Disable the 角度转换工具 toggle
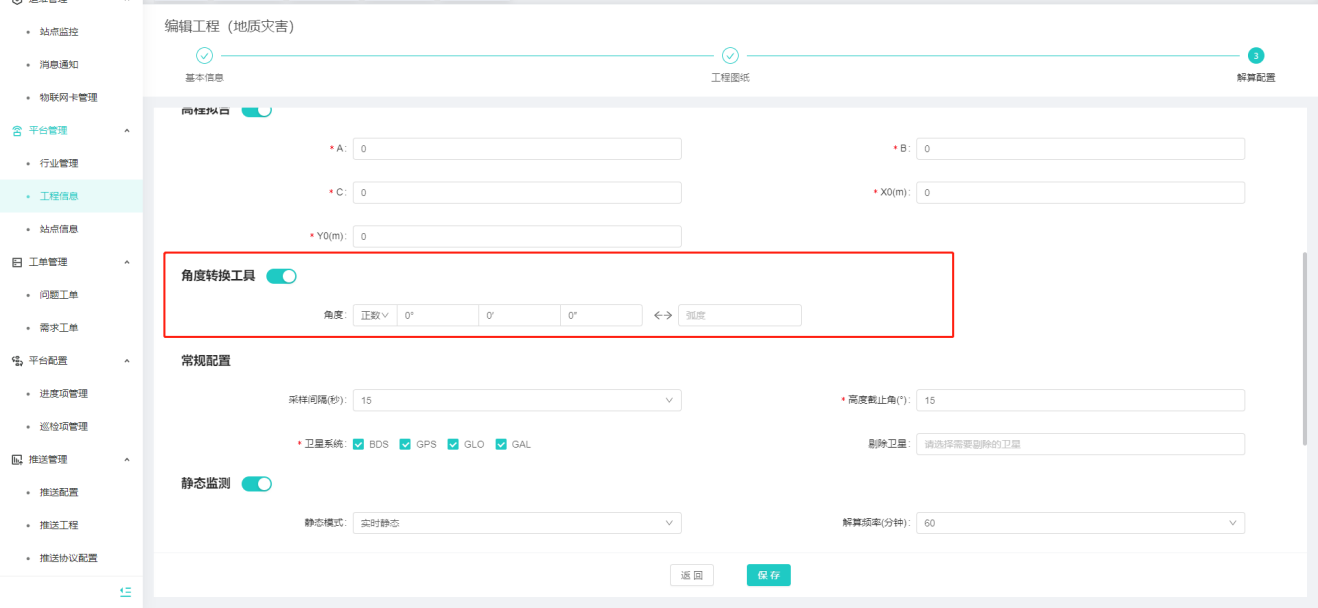The height and width of the screenshot is (608, 1318). click(x=281, y=277)
